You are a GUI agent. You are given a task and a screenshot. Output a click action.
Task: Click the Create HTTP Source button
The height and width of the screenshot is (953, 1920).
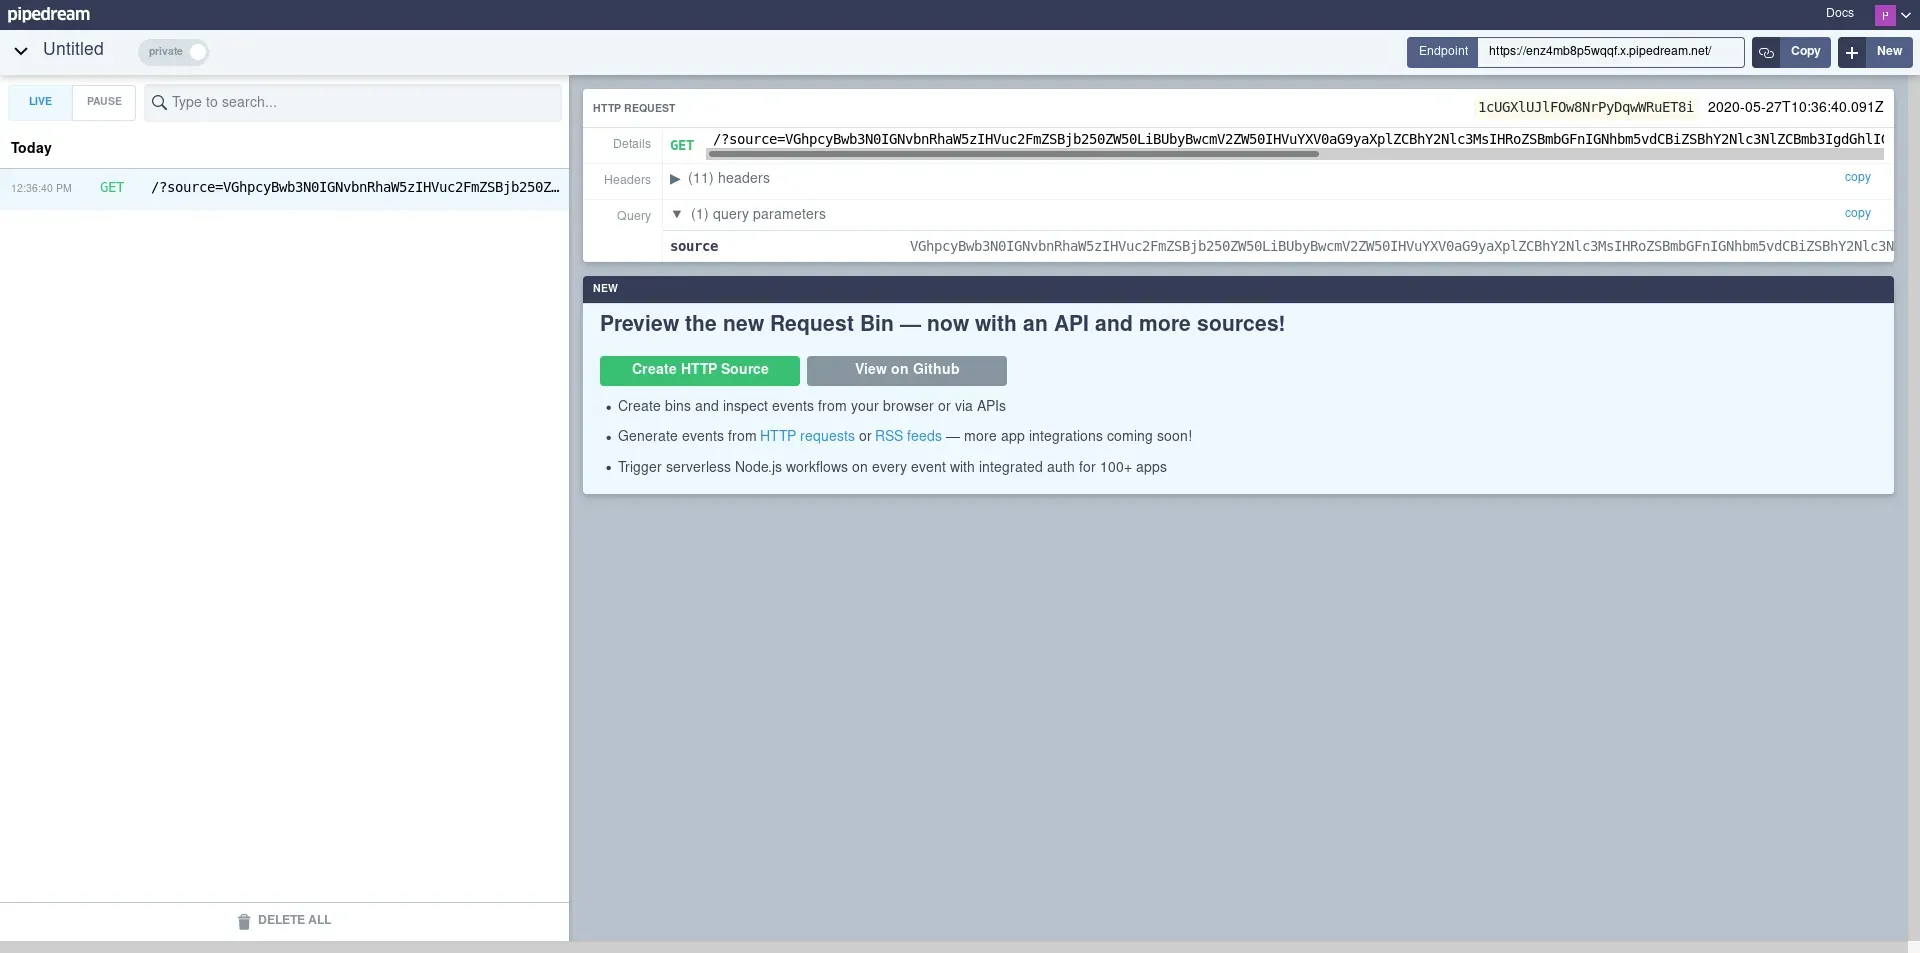point(700,370)
